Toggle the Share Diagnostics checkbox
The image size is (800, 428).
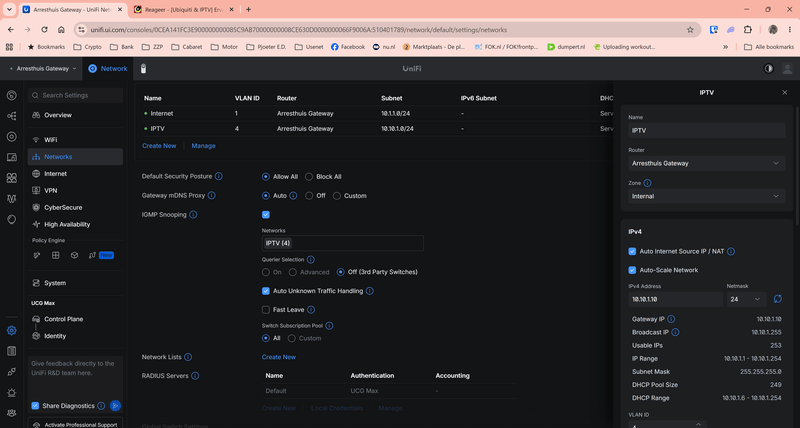[x=35, y=406]
